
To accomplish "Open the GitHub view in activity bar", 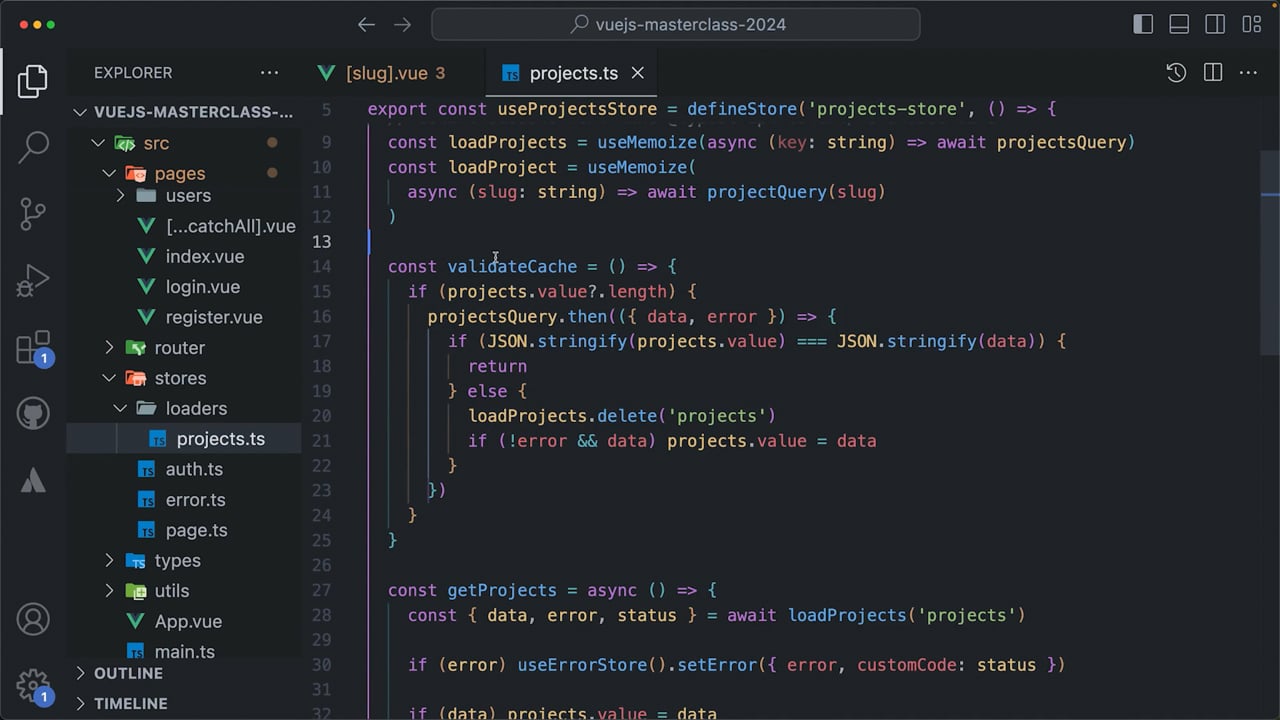I will click(x=33, y=414).
